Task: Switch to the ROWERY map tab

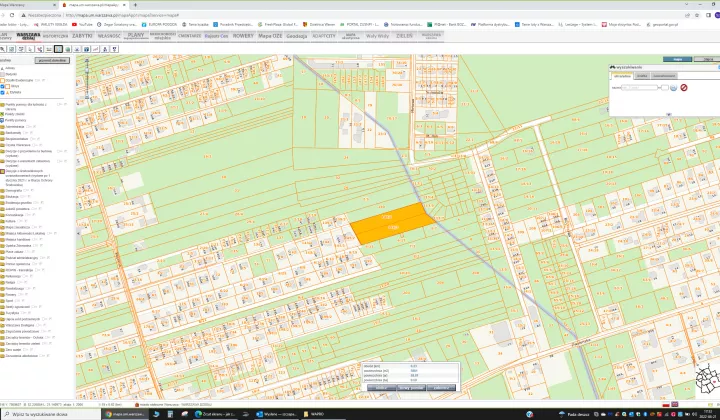Action: point(243,35)
